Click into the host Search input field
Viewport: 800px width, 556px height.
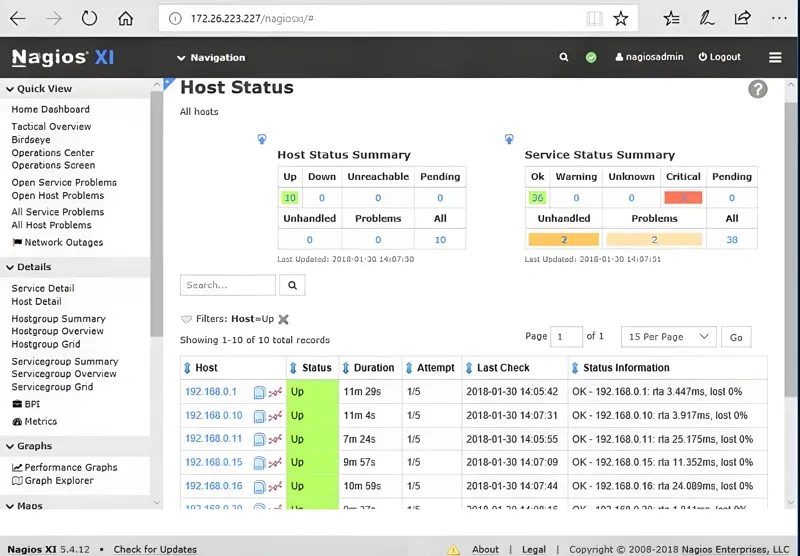(x=227, y=285)
